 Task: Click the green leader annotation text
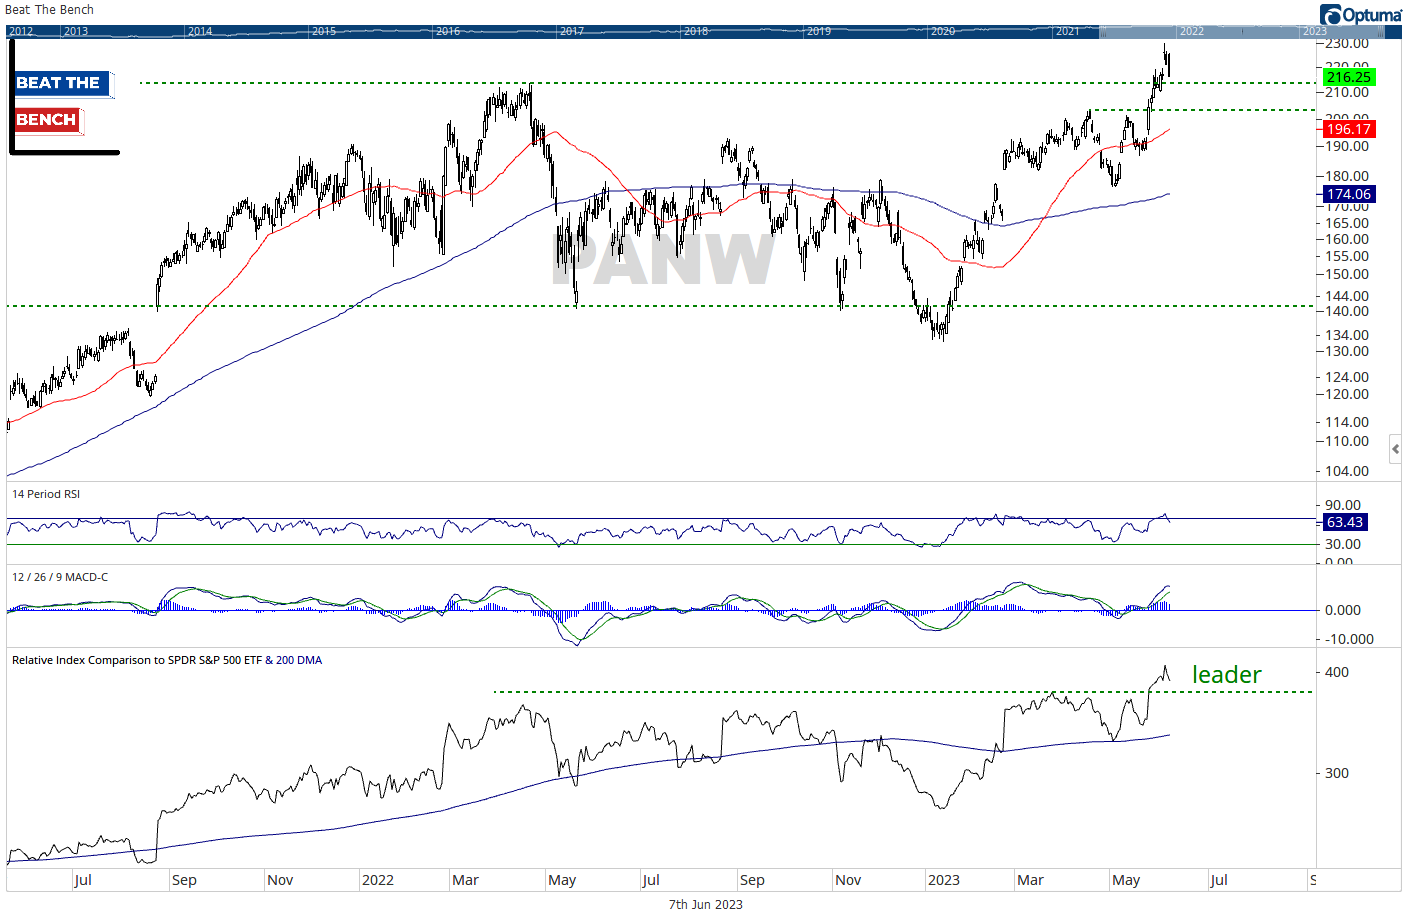pyautogui.click(x=1227, y=675)
